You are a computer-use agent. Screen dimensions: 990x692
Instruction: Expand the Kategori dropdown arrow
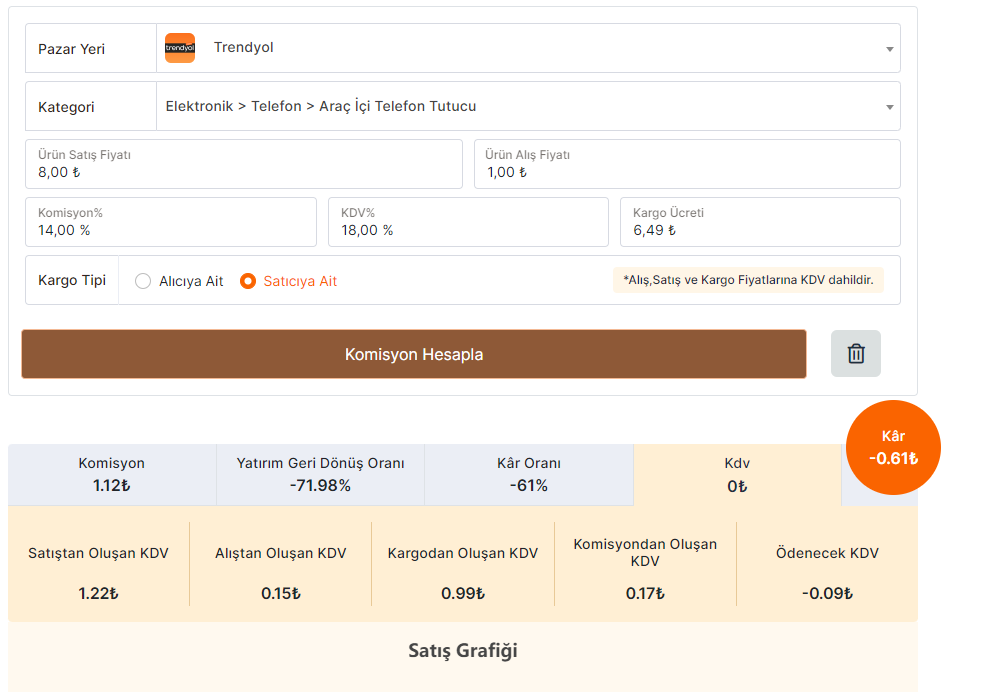point(889,107)
